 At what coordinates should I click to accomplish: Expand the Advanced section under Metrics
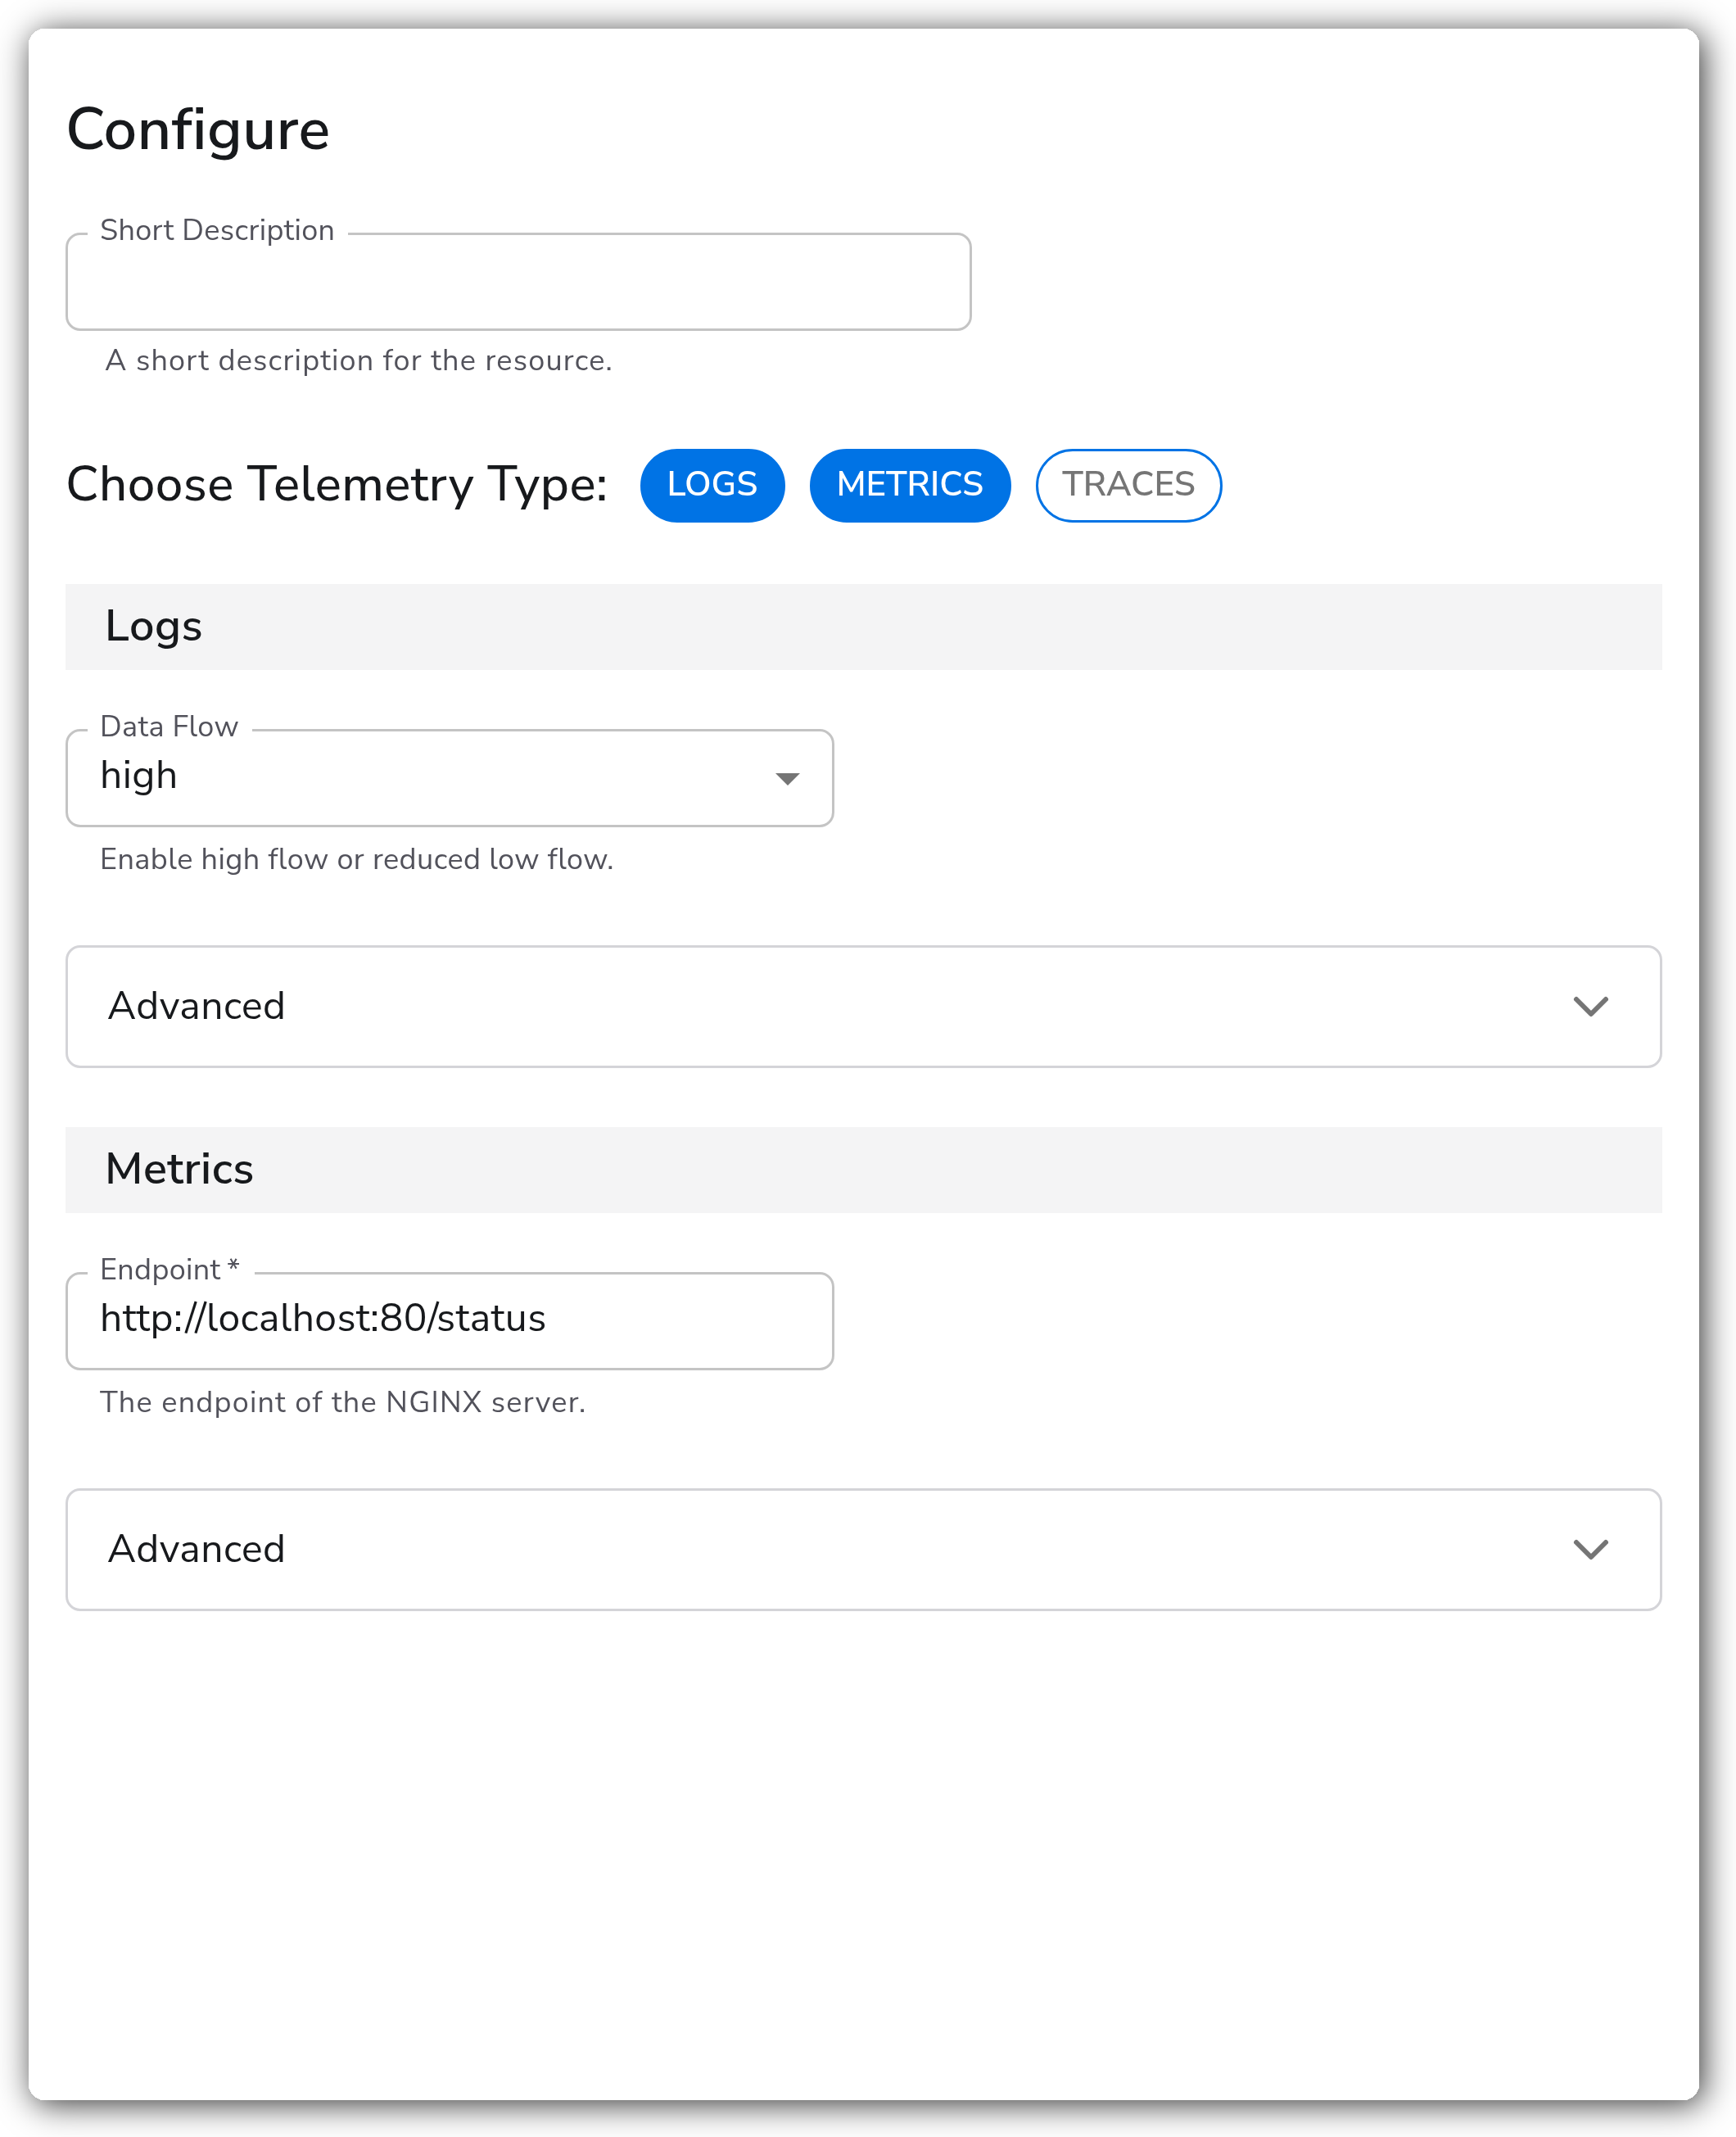pos(863,1549)
